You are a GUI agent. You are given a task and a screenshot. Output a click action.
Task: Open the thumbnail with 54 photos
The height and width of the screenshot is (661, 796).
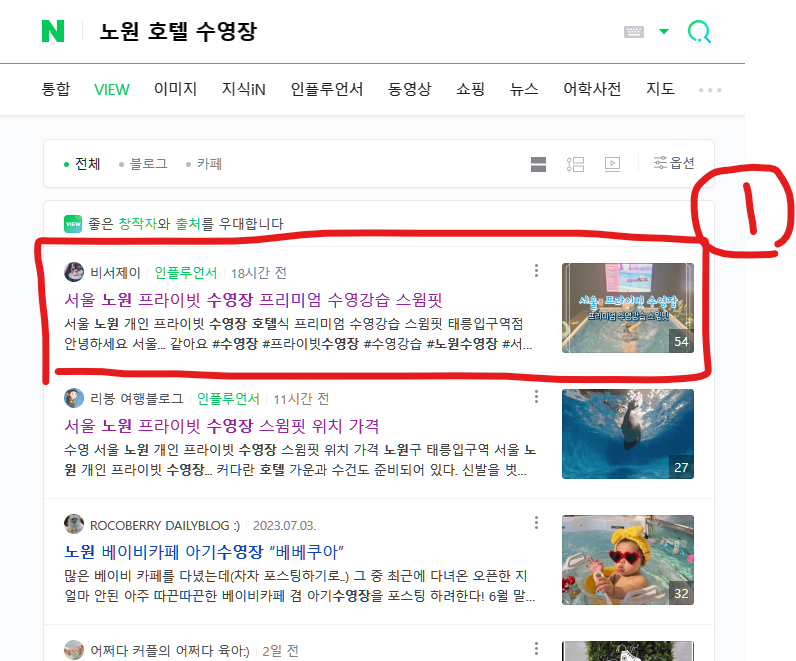[x=627, y=308]
